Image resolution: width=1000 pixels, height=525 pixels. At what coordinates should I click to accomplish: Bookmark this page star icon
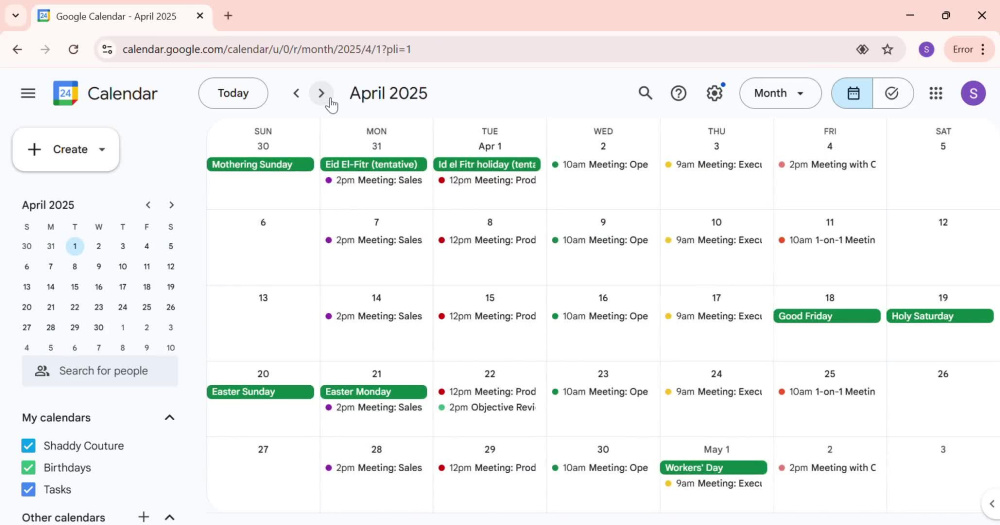(887, 49)
